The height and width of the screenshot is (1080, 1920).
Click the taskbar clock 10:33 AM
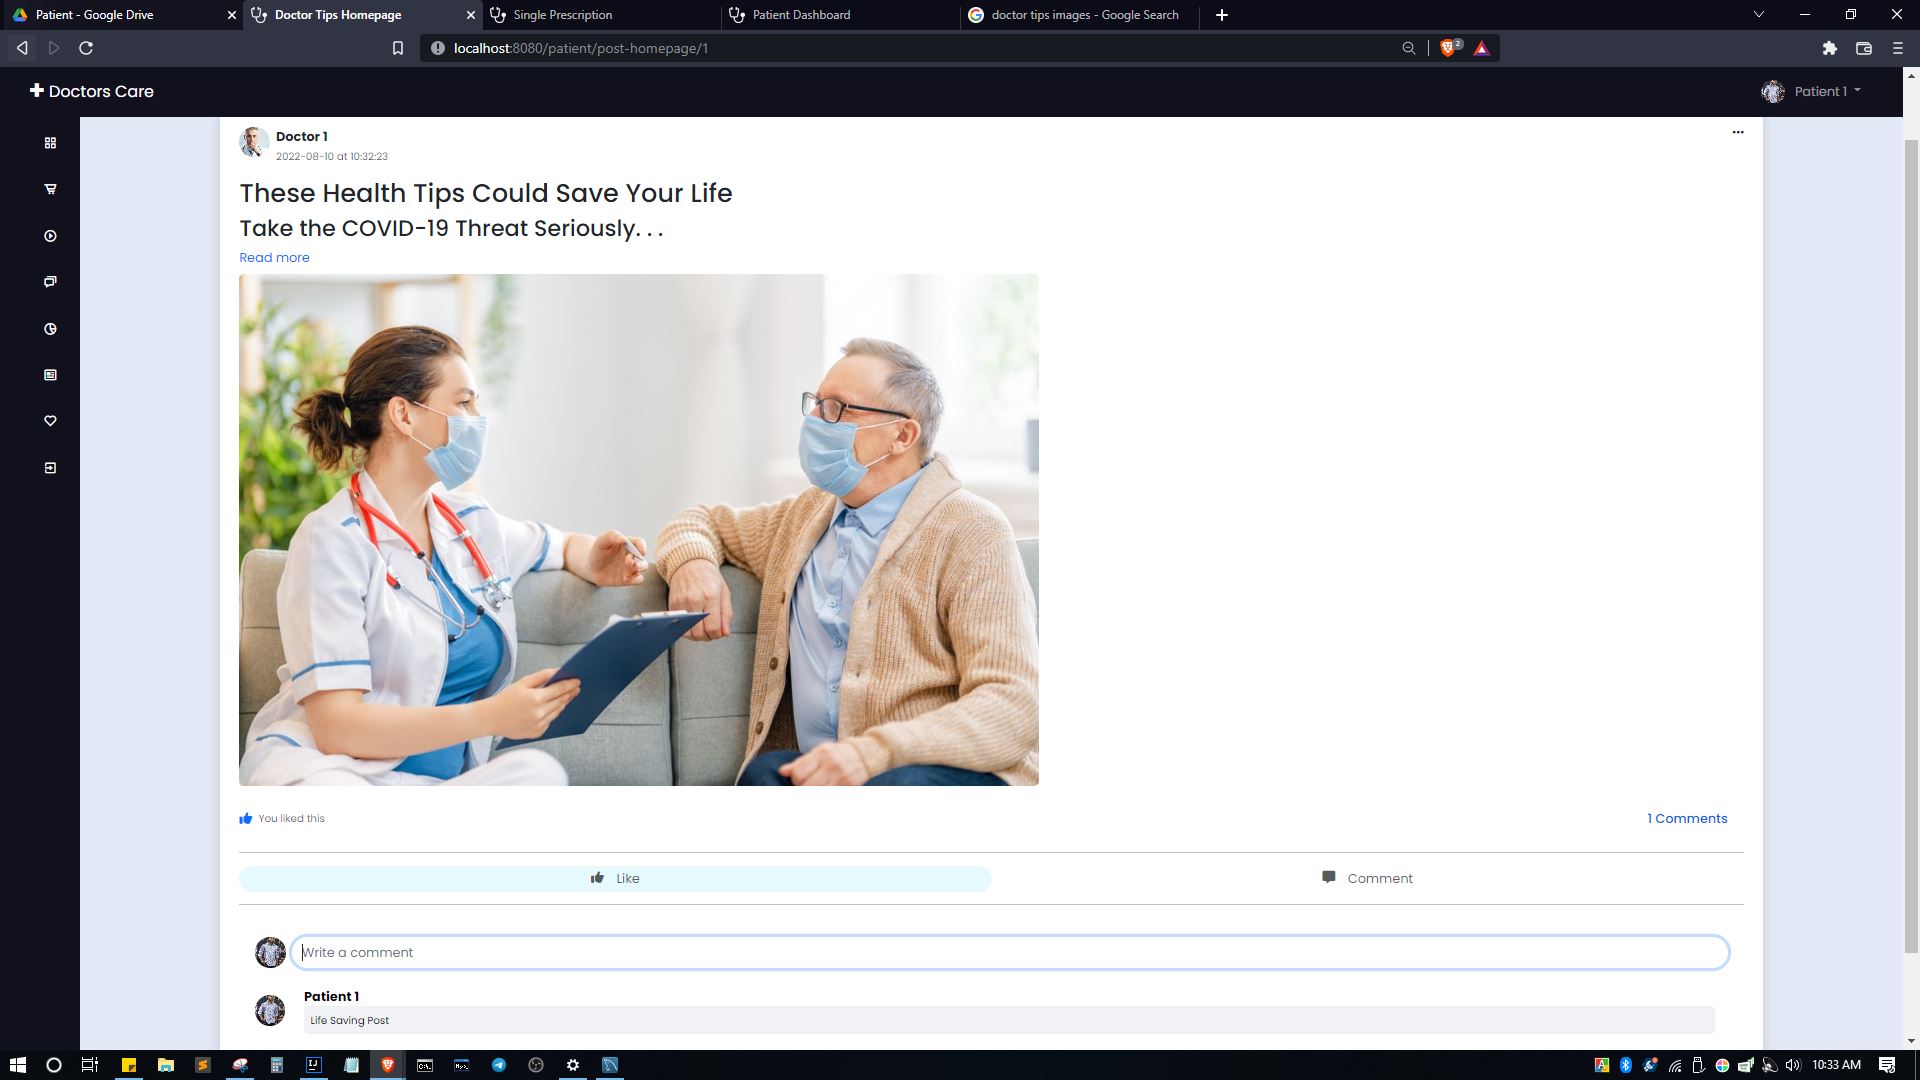point(1836,1065)
